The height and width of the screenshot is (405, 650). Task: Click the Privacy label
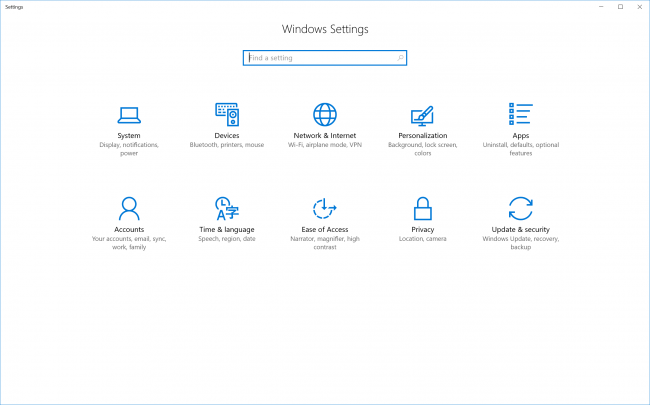422,230
